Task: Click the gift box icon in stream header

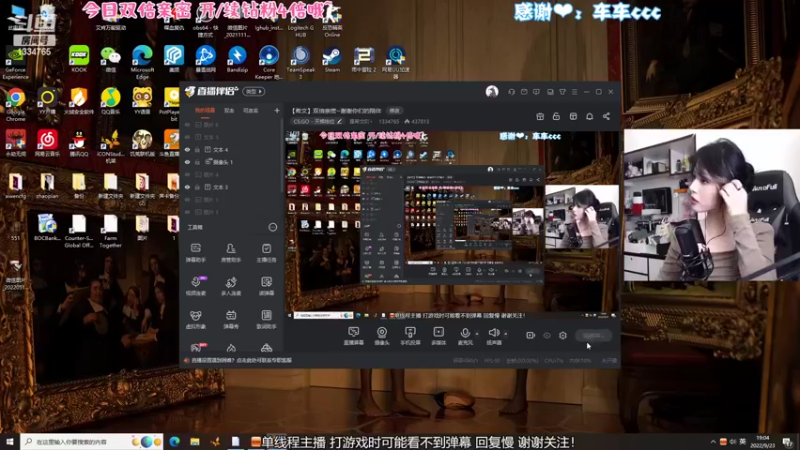Action: click(x=540, y=116)
